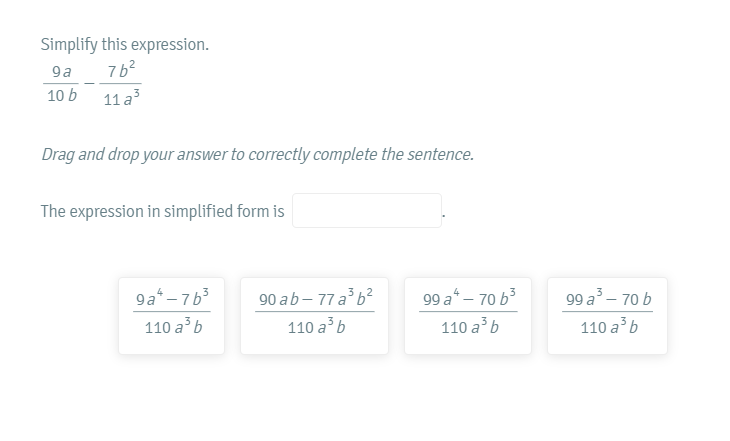The height and width of the screenshot is (441, 730).
Task: Select the answer tile with 9a⁴ − 7b³
Action: [171, 316]
